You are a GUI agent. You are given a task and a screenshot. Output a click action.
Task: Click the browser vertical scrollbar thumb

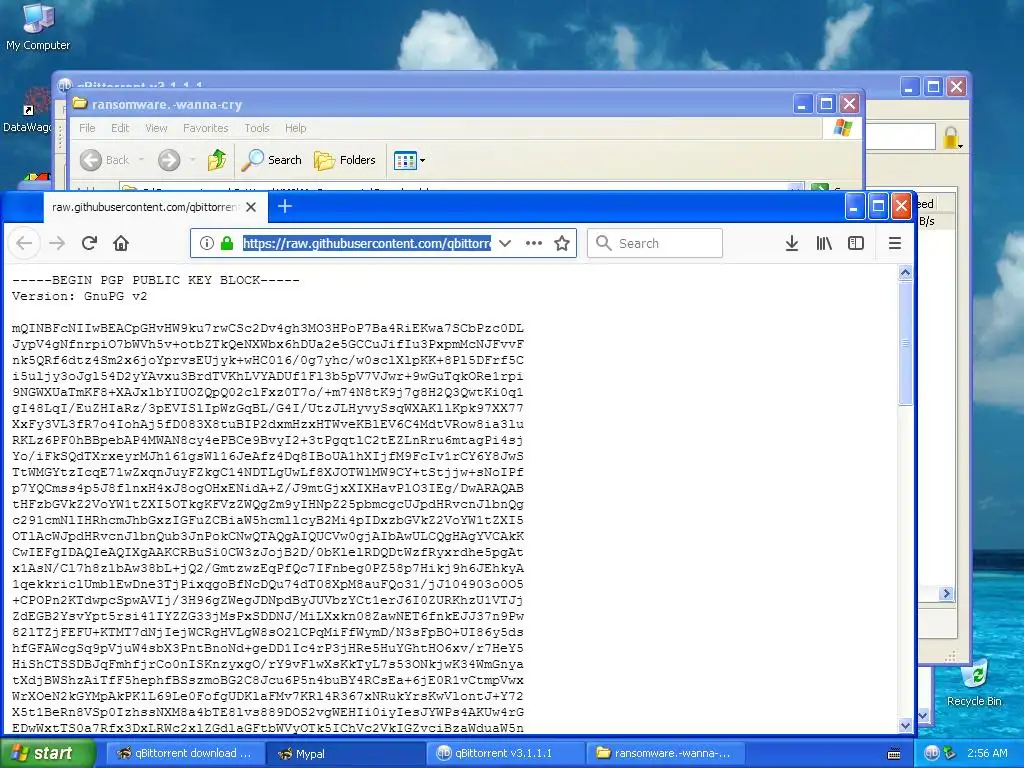(x=905, y=344)
